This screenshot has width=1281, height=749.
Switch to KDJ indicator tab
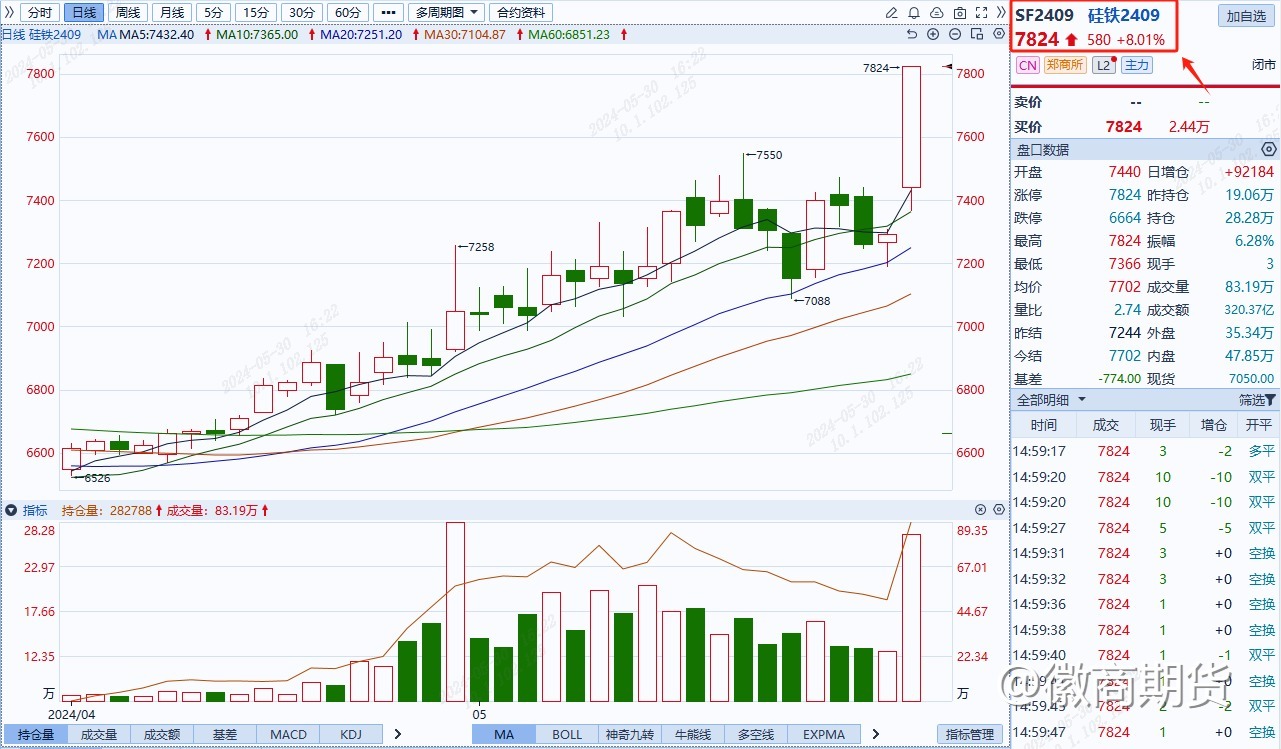coord(351,735)
